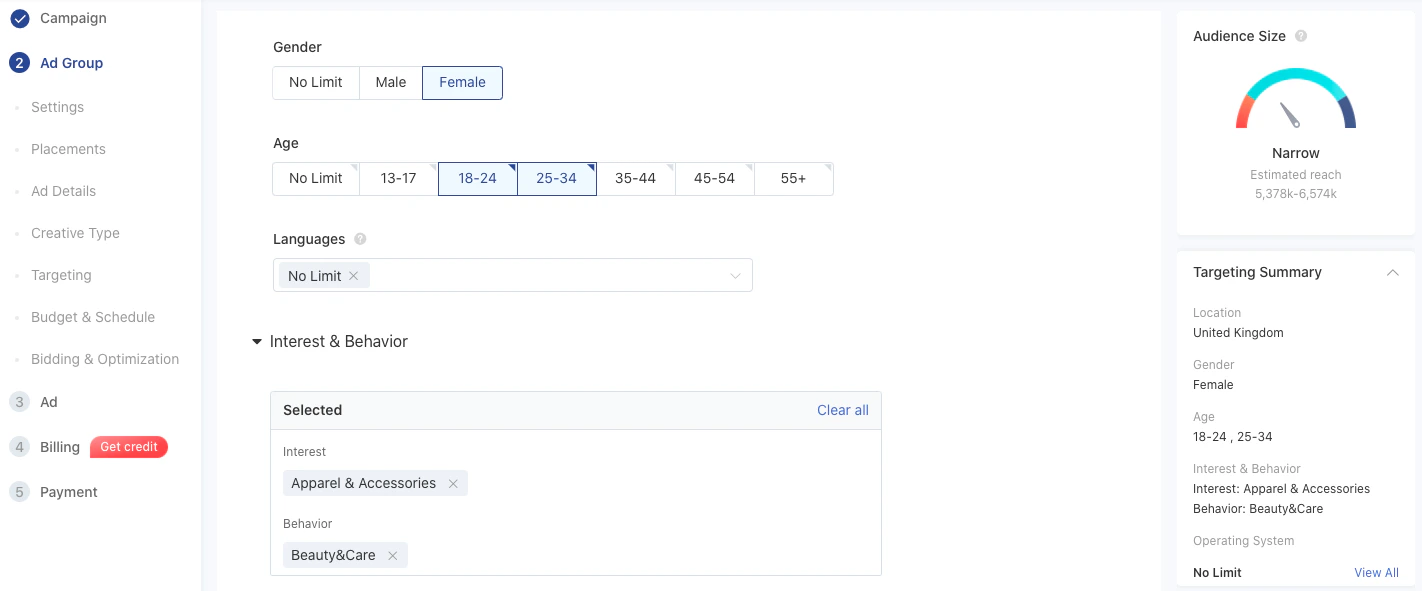The height and width of the screenshot is (591, 1422).
Task: Click the Campaign completed checkmark icon
Action: [19, 18]
